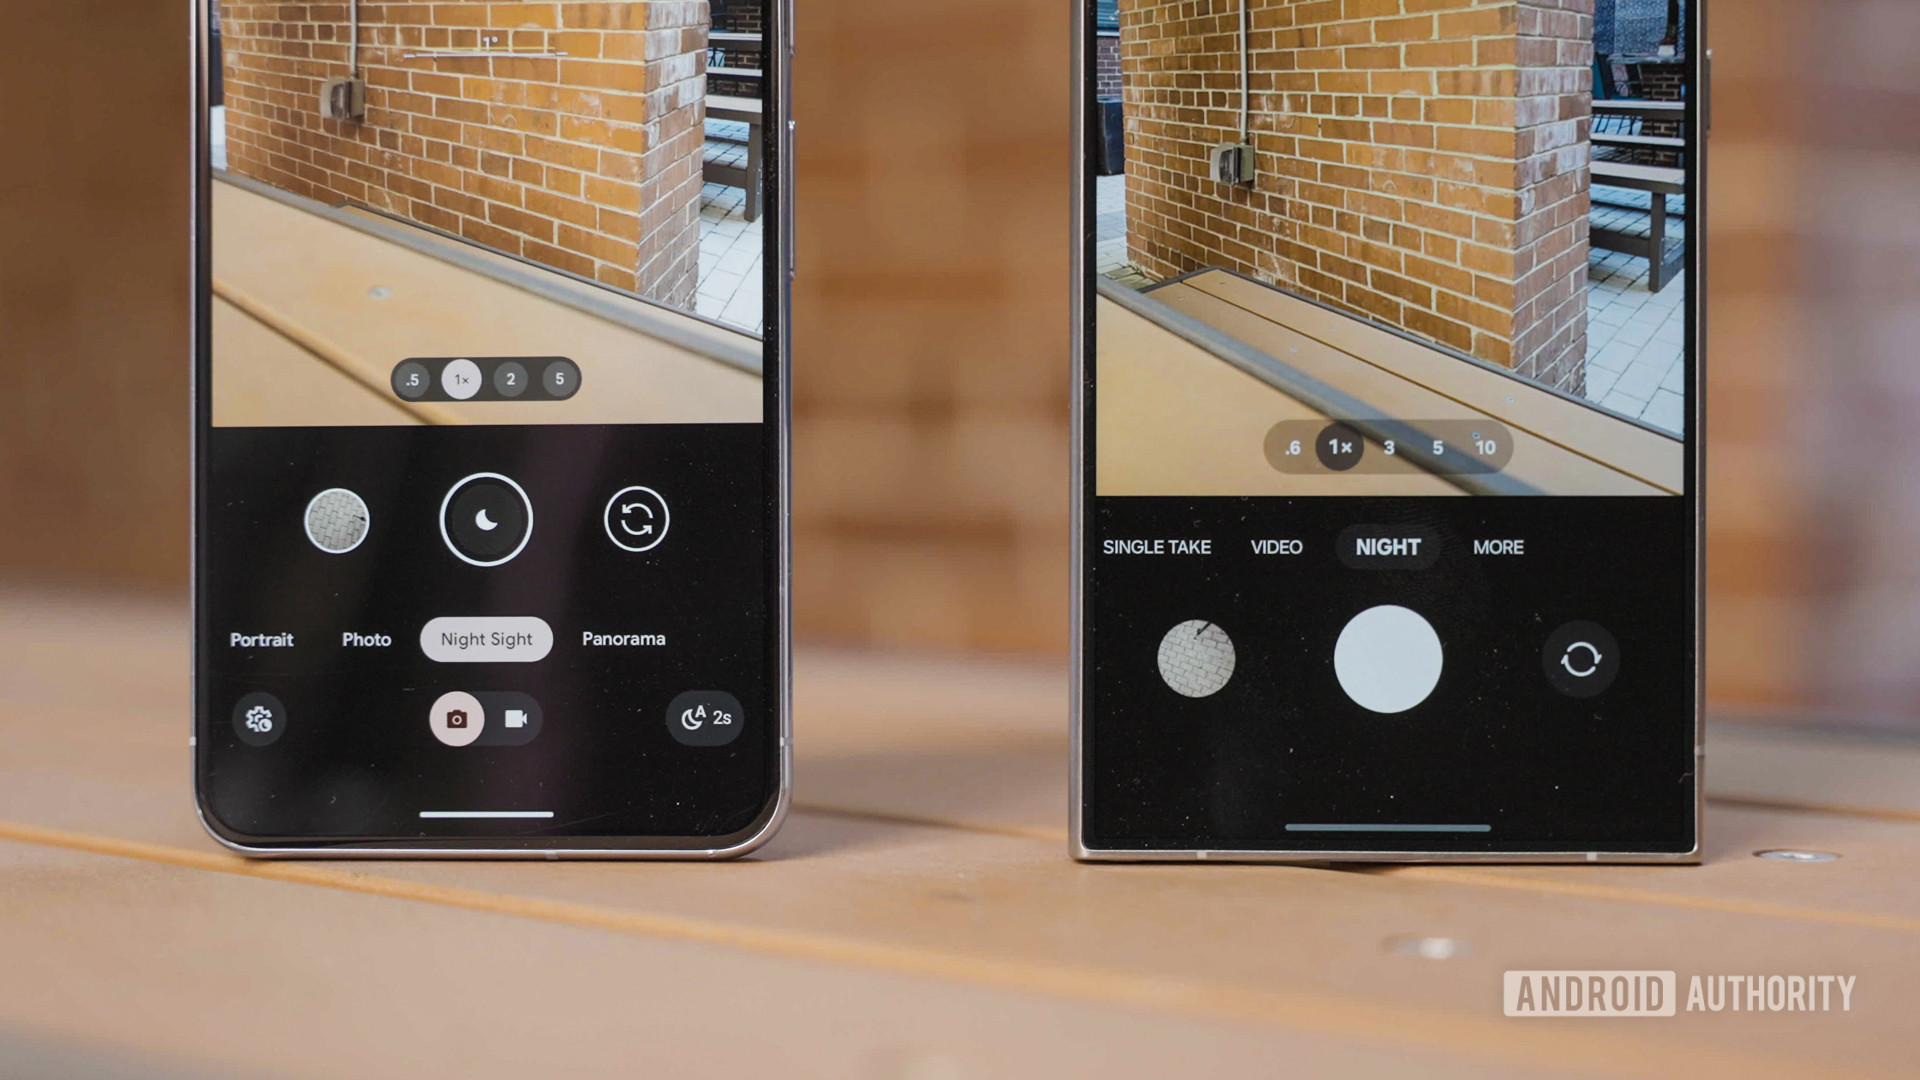Drag the zoom slider to 2x on left phone
Image resolution: width=1920 pixels, height=1080 pixels.
point(510,380)
